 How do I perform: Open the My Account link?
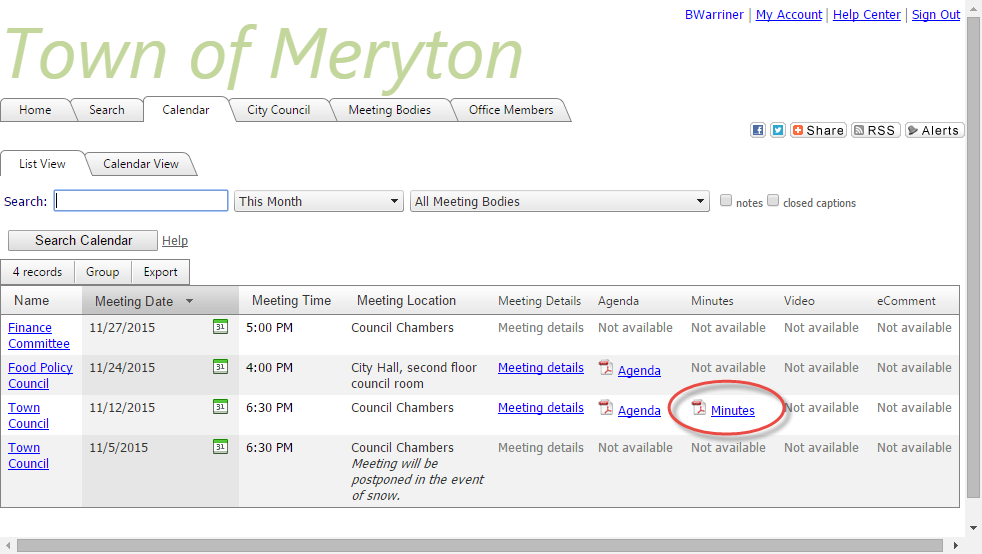pyautogui.click(x=788, y=14)
